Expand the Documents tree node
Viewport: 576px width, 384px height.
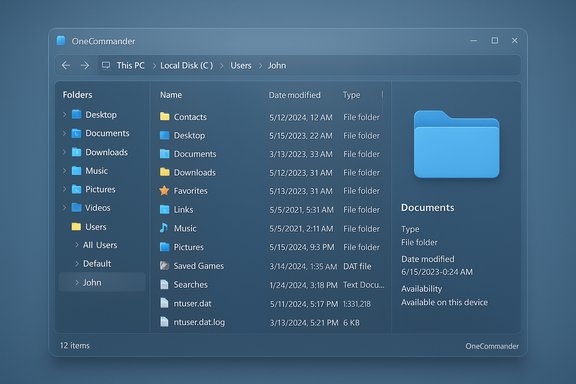point(64,133)
